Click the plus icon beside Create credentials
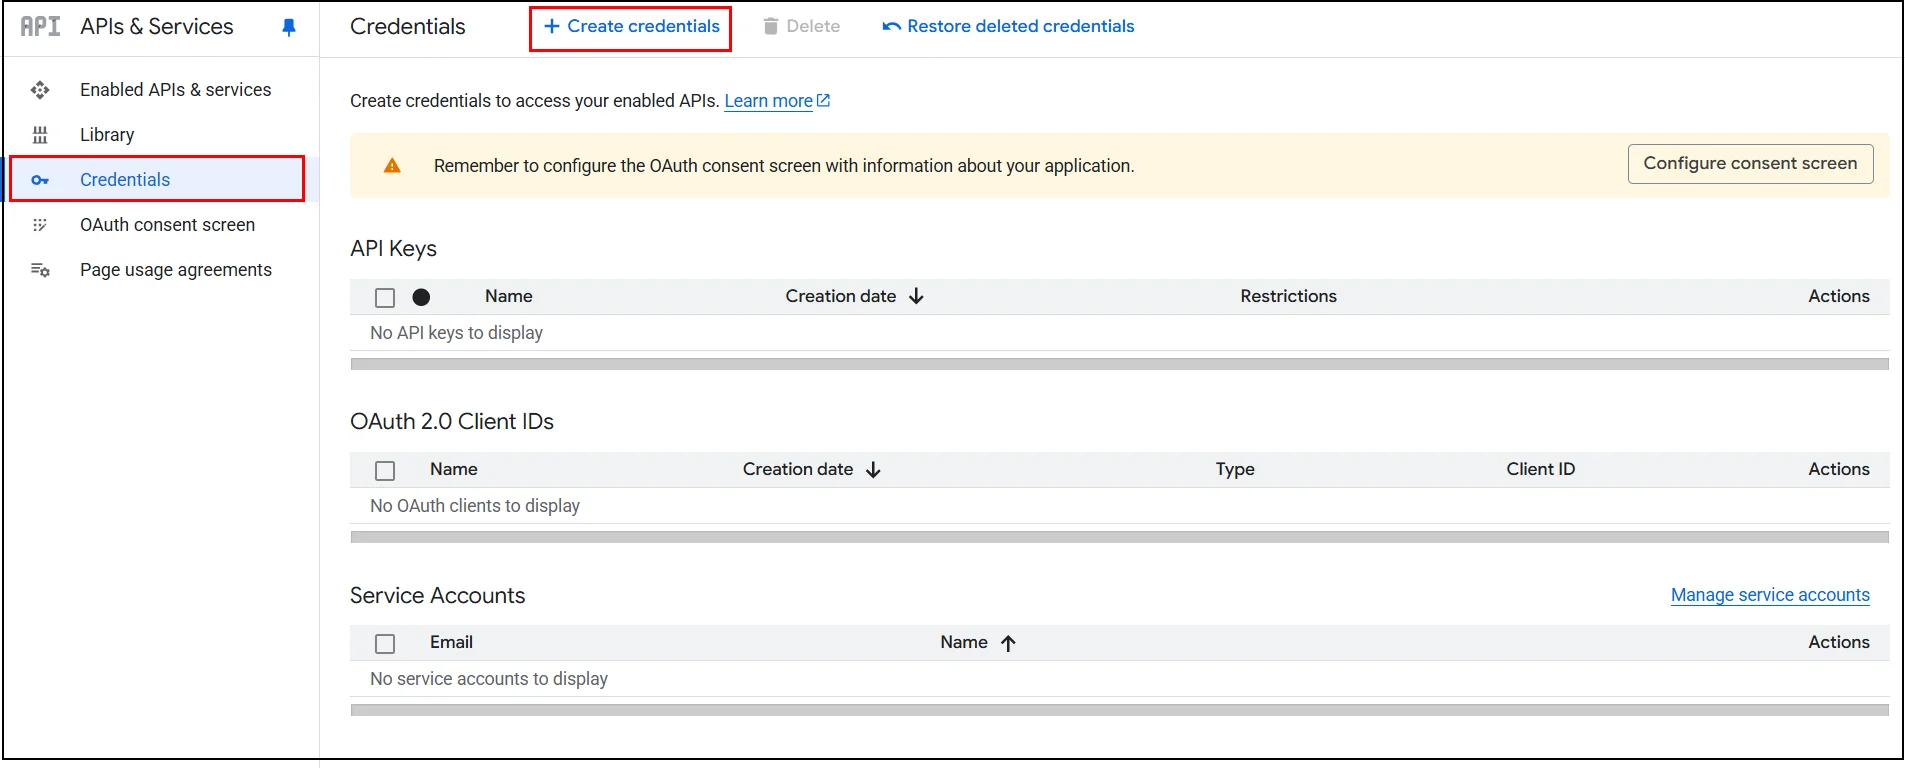Screen dimensions: 1905x768 click(x=551, y=26)
